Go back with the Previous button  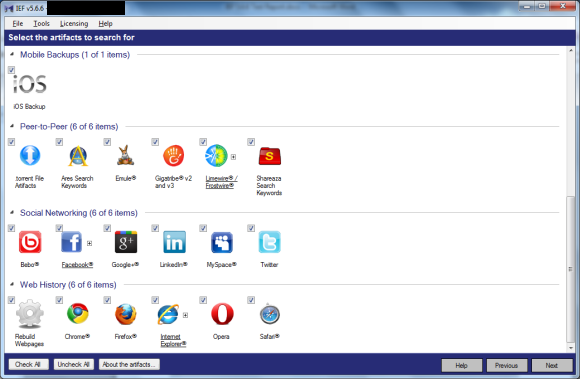pos(507,366)
